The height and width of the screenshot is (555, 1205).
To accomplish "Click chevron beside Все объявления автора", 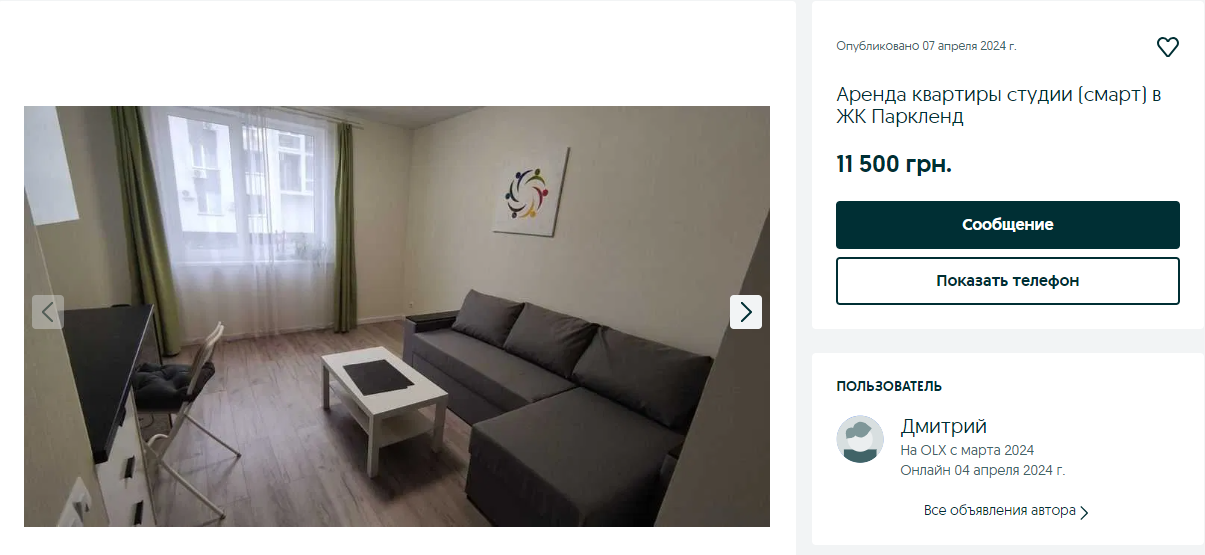I will point(1085,512).
